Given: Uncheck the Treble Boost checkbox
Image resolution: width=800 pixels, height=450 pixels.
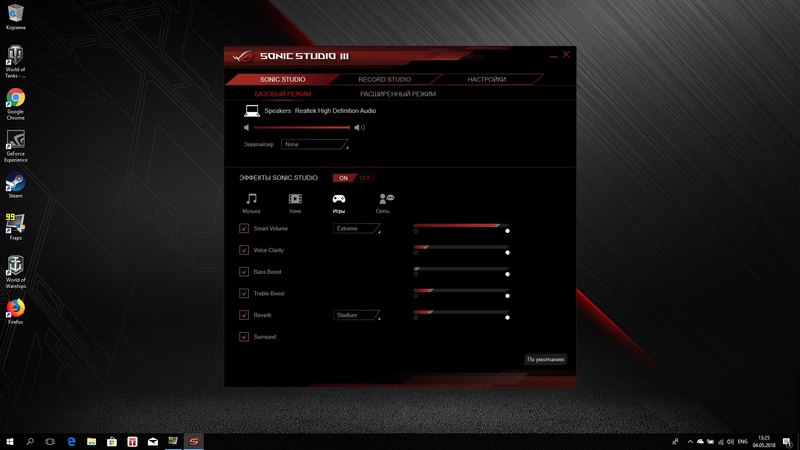Looking at the screenshot, I should click(x=244, y=293).
